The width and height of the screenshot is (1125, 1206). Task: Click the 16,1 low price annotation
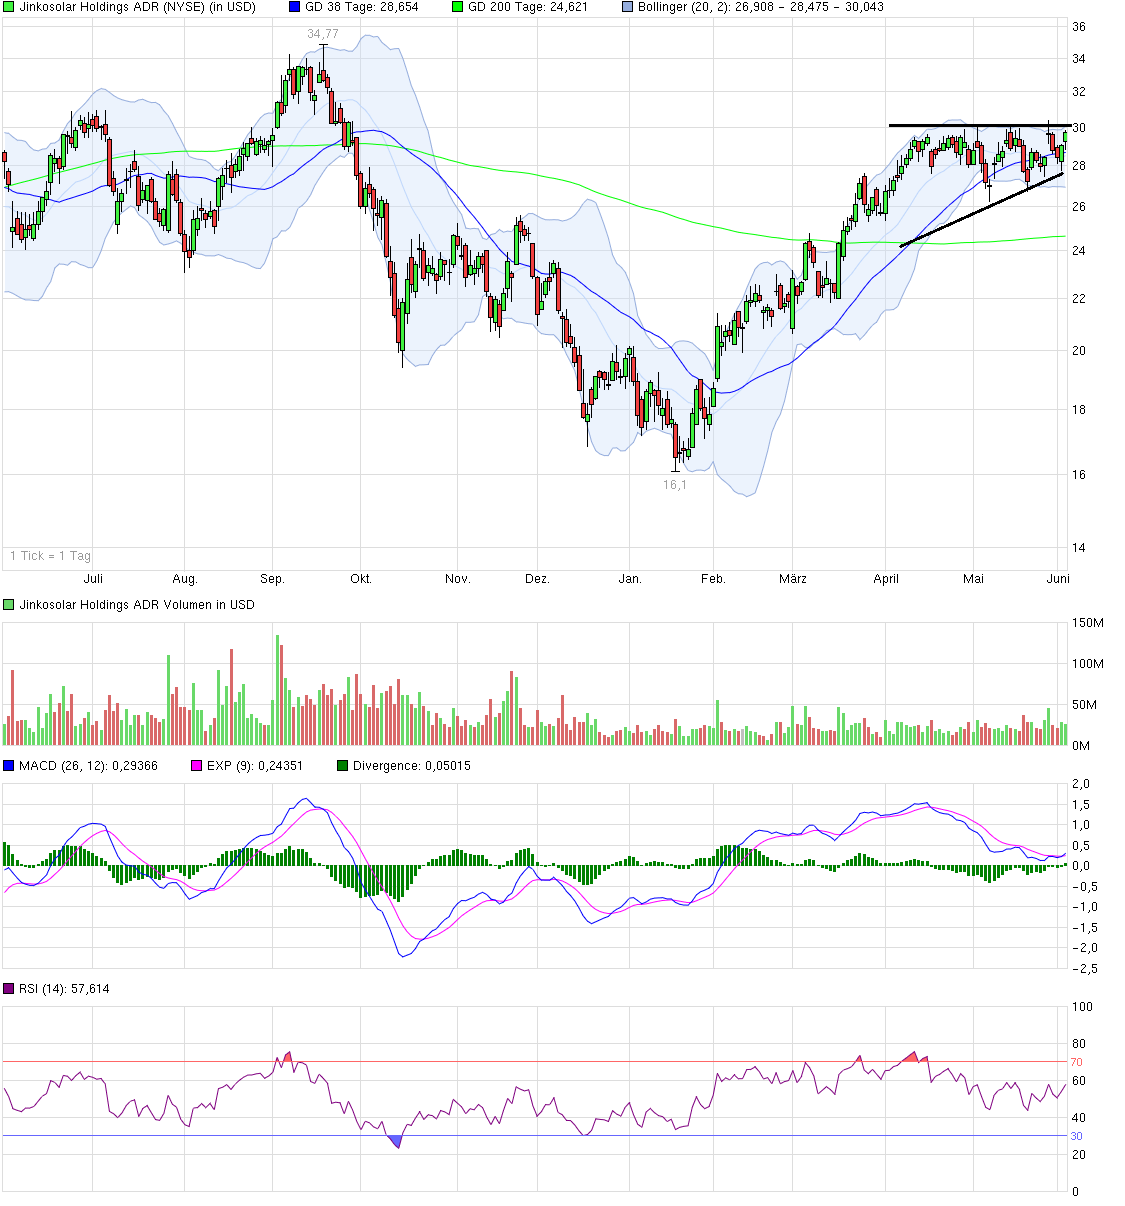(x=675, y=485)
